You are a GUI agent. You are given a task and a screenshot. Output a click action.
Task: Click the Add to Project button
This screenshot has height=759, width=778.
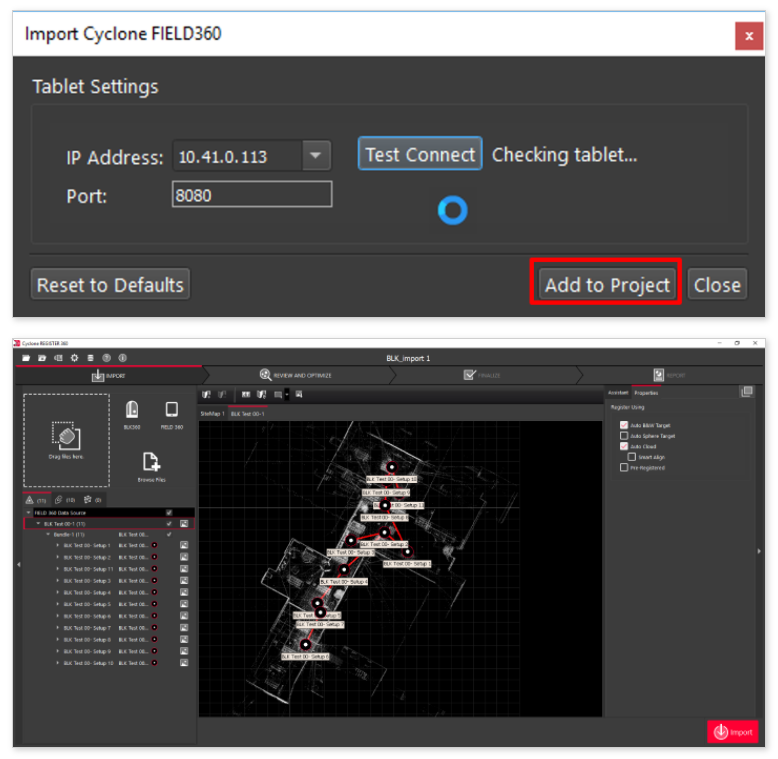pyautogui.click(x=606, y=285)
